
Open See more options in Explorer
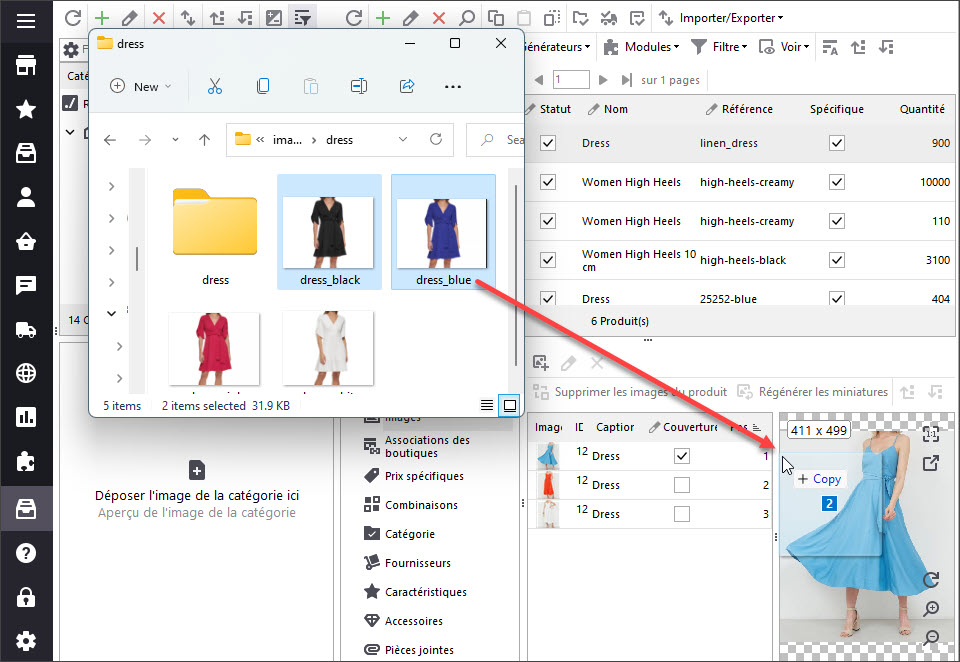pos(452,86)
